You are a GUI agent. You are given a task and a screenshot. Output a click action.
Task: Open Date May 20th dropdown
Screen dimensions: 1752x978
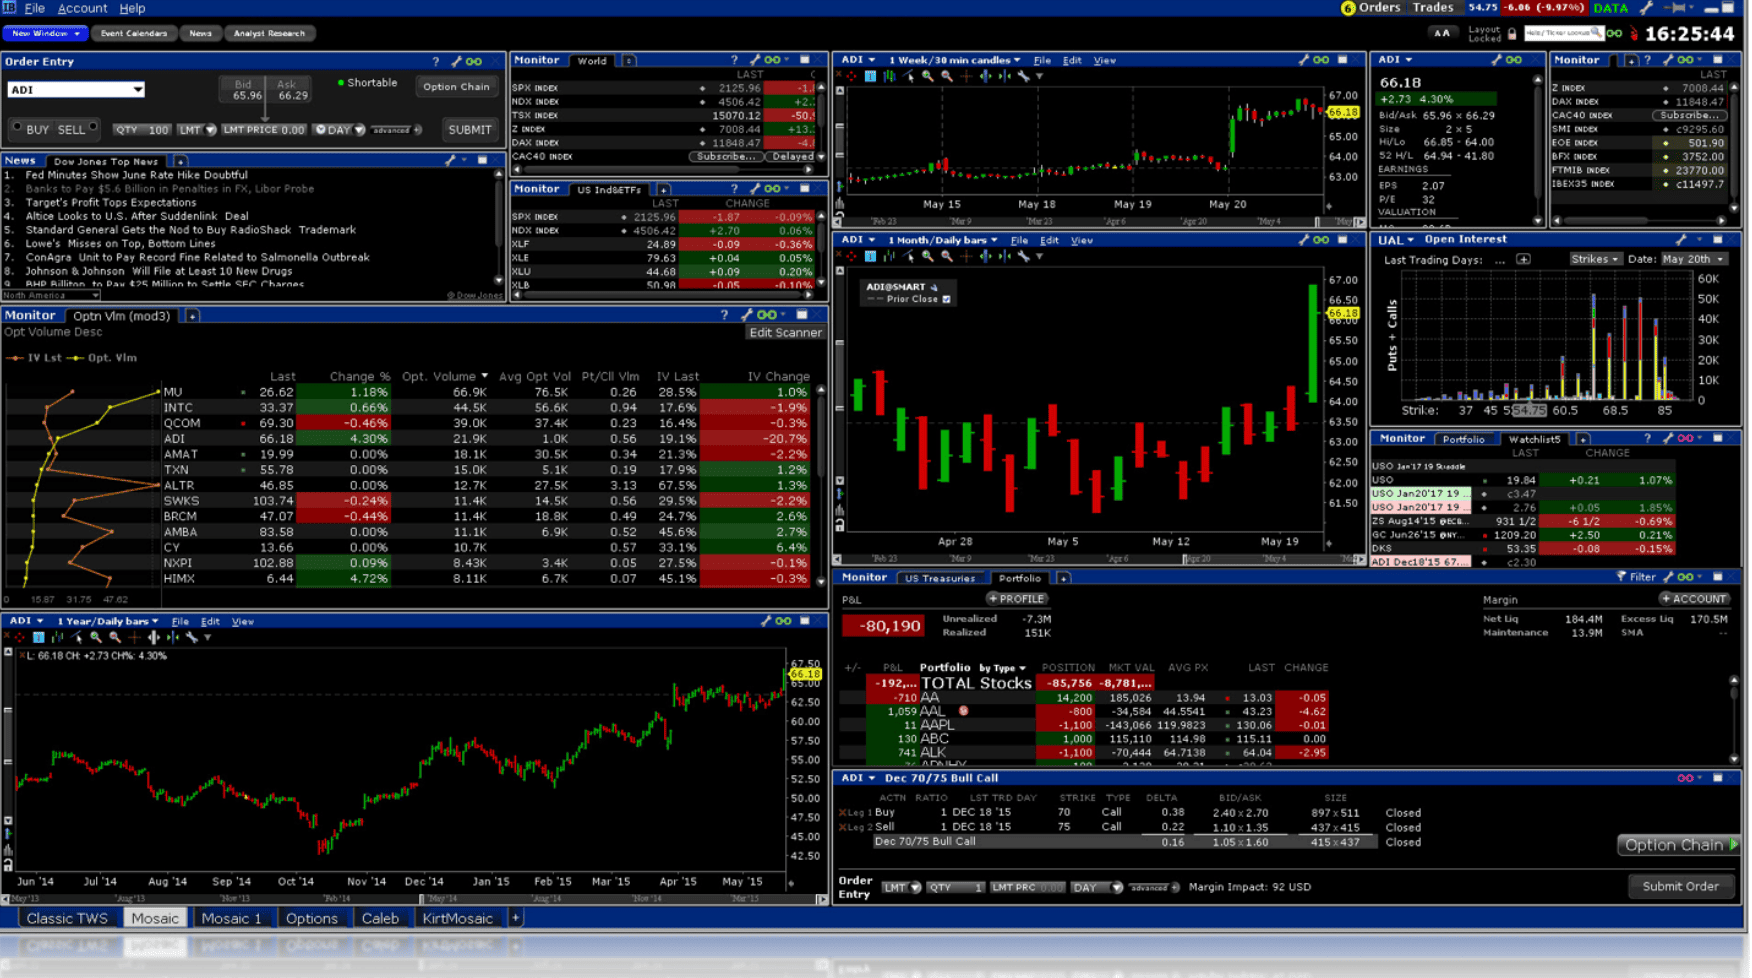click(1693, 259)
